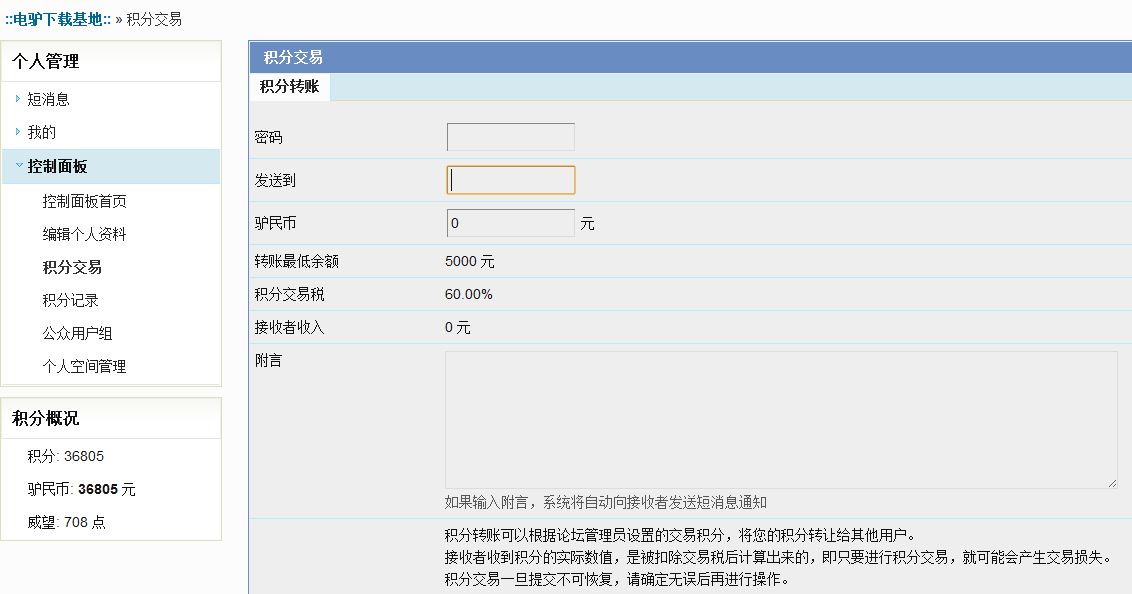Open 电驴下载基地 breadcrumb home link
Viewport: 1132px width, 594px height.
(57, 20)
